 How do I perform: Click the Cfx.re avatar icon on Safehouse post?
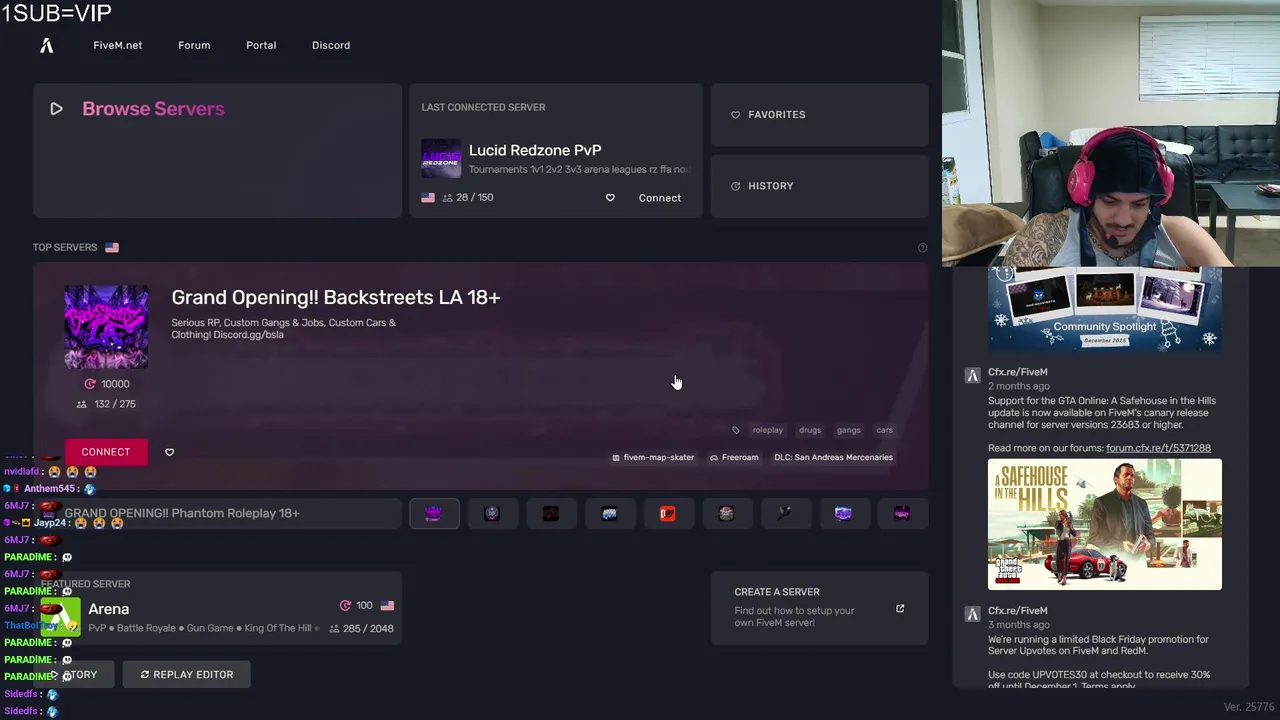[972, 375]
